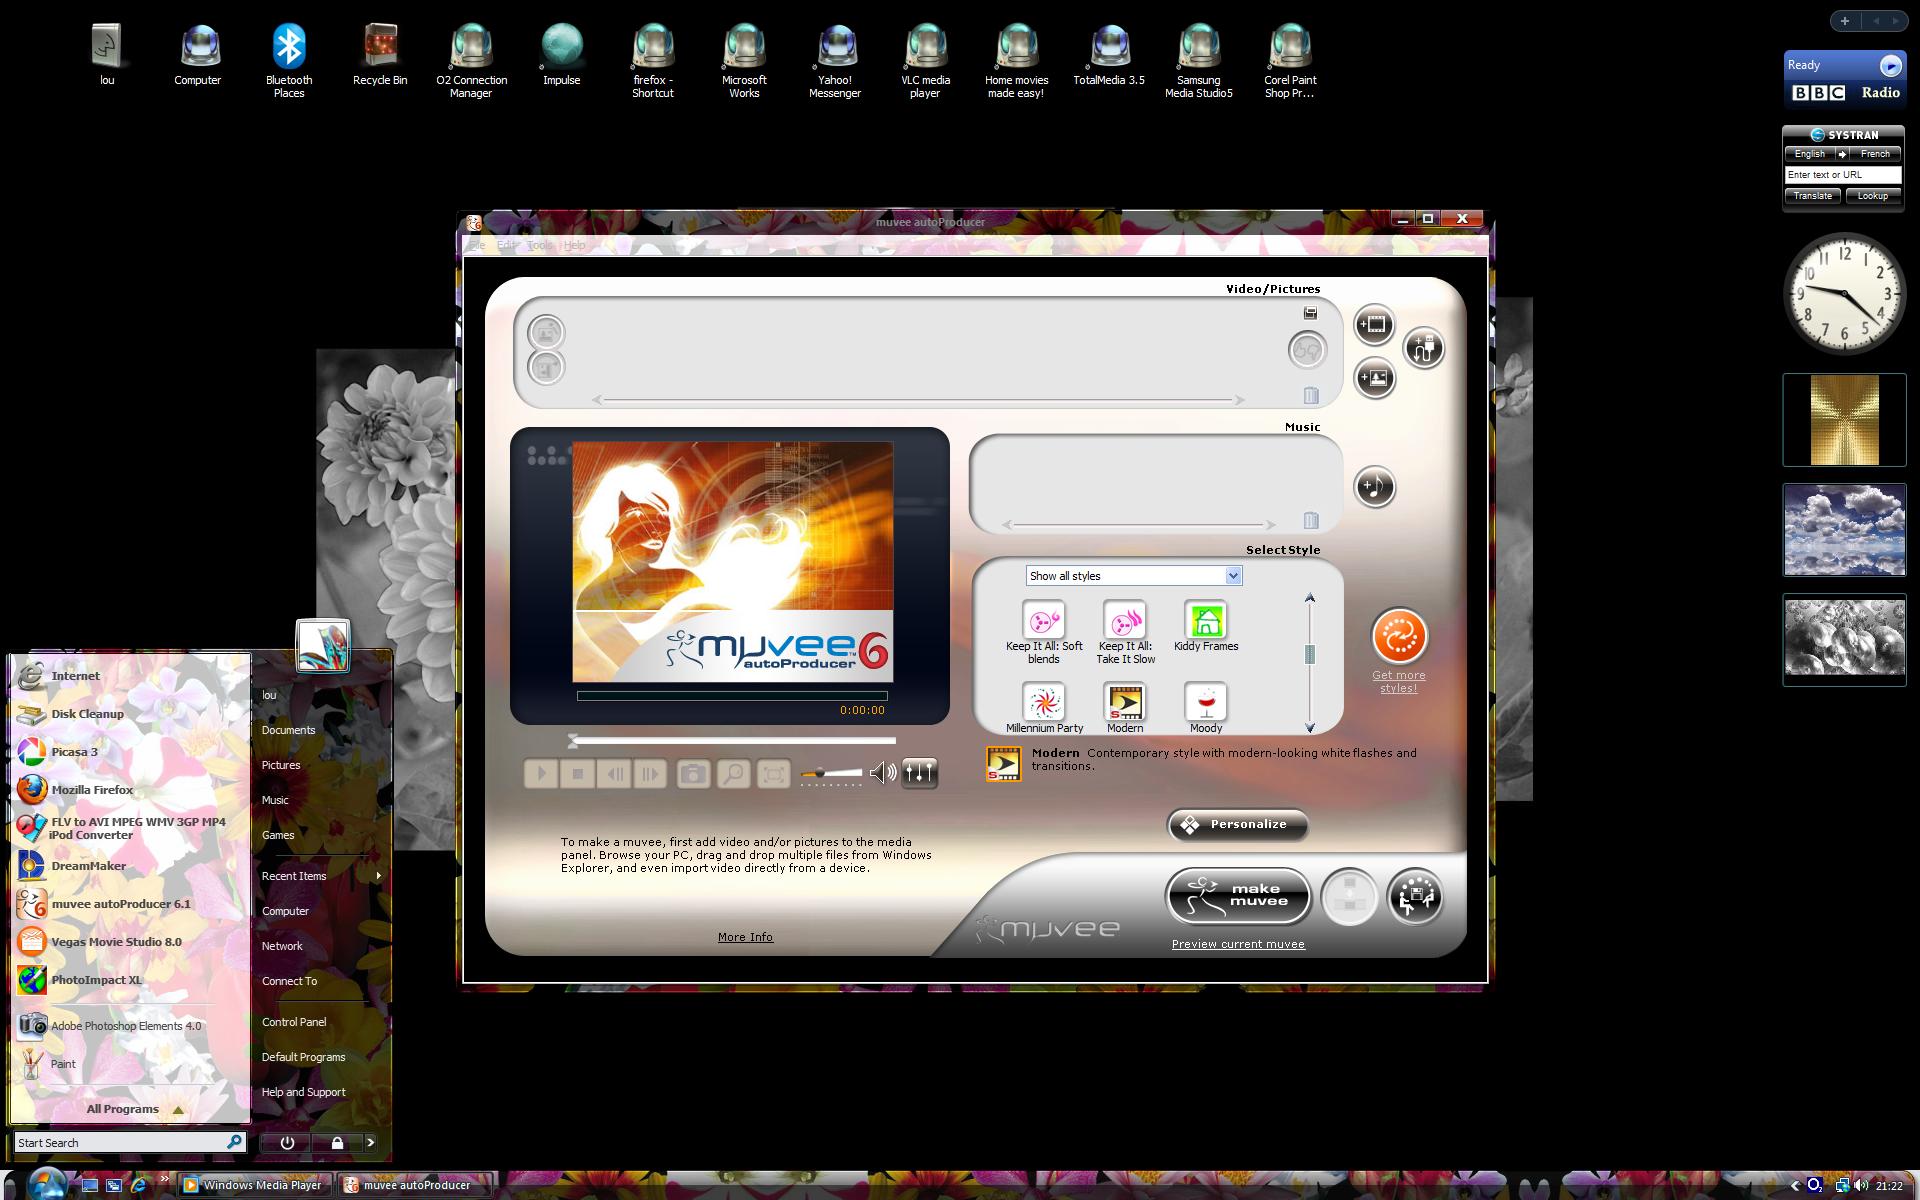Click the save and share muvee icon
The image size is (1920, 1200).
point(1414,897)
